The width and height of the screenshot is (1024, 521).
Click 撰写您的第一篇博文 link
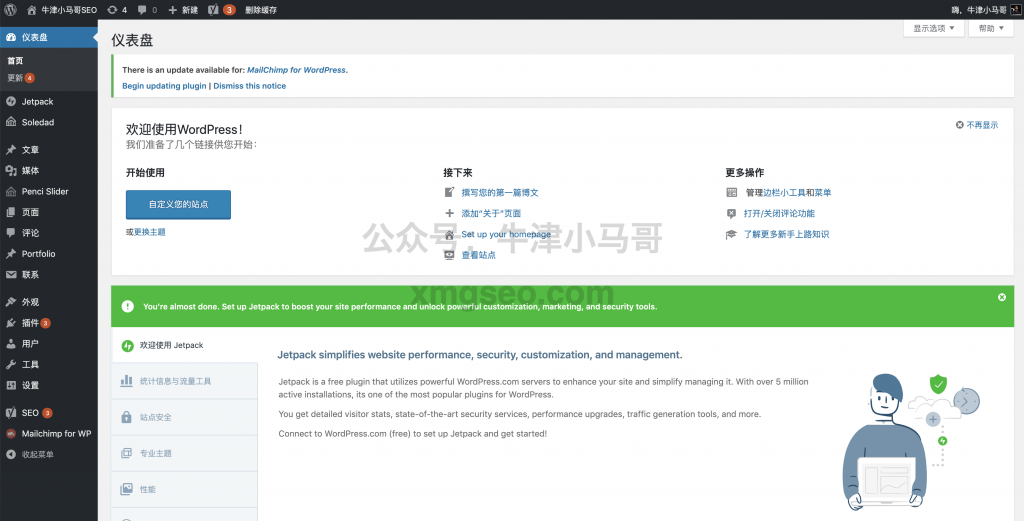click(x=500, y=193)
